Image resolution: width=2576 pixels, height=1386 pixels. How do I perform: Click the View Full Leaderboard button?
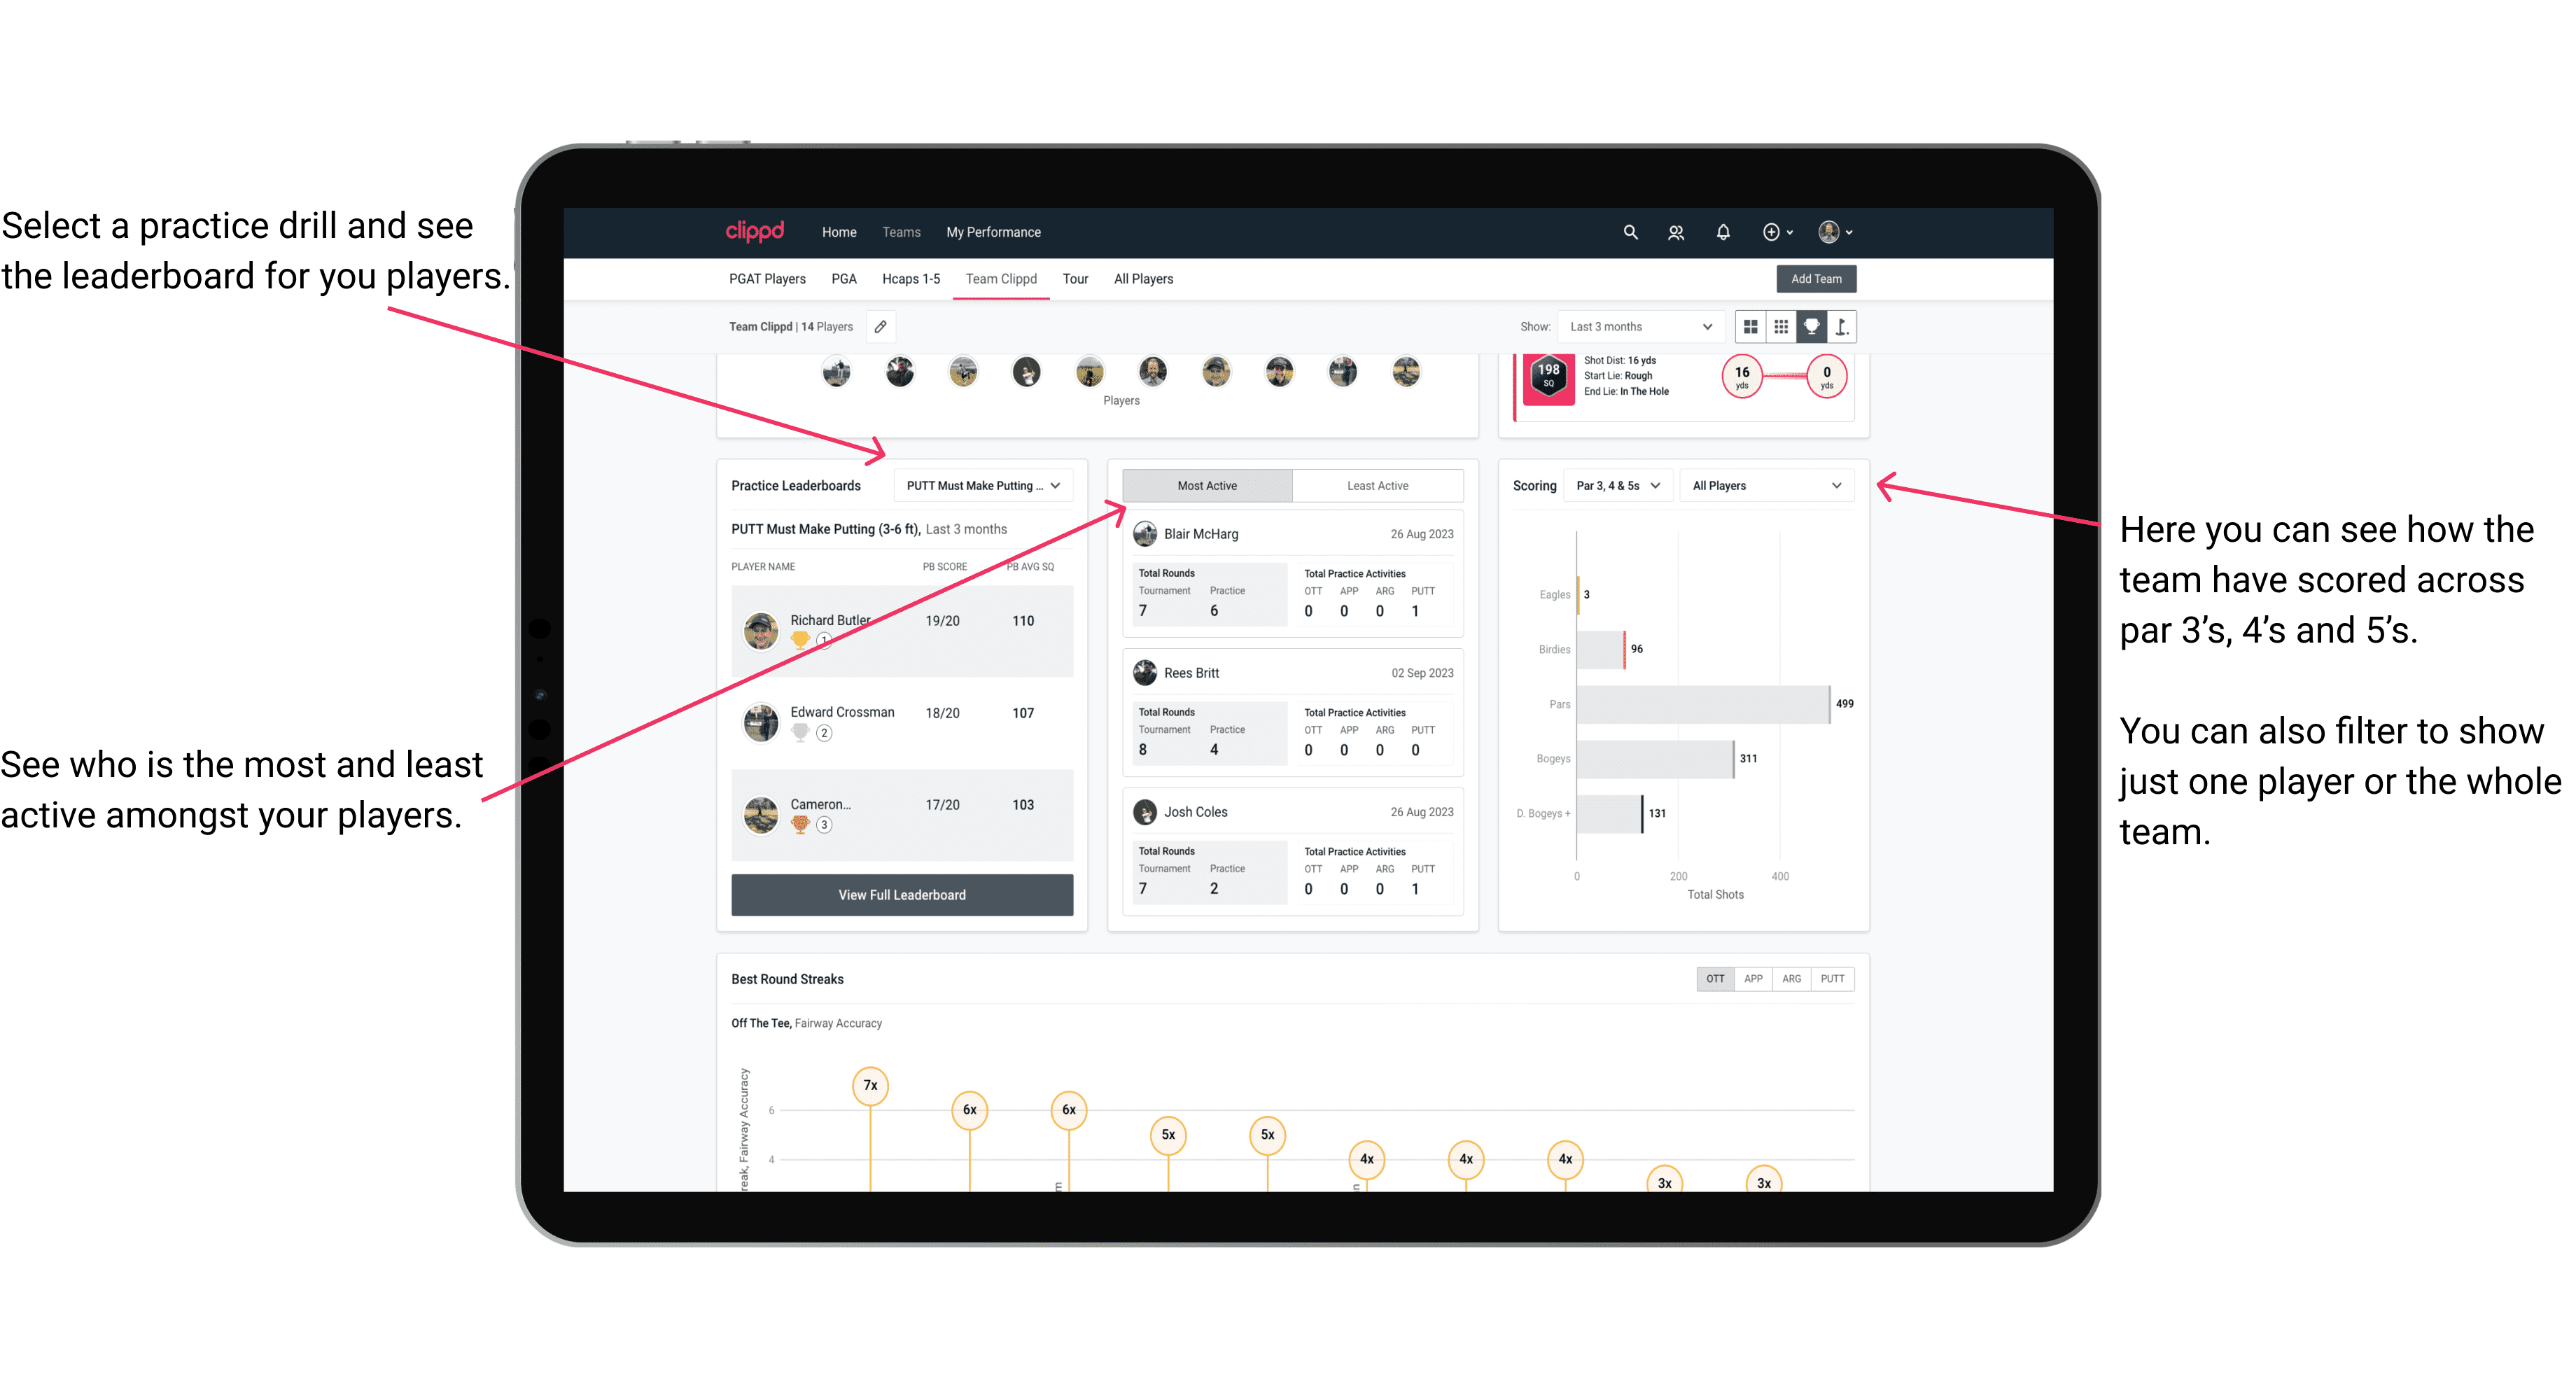pyautogui.click(x=902, y=895)
